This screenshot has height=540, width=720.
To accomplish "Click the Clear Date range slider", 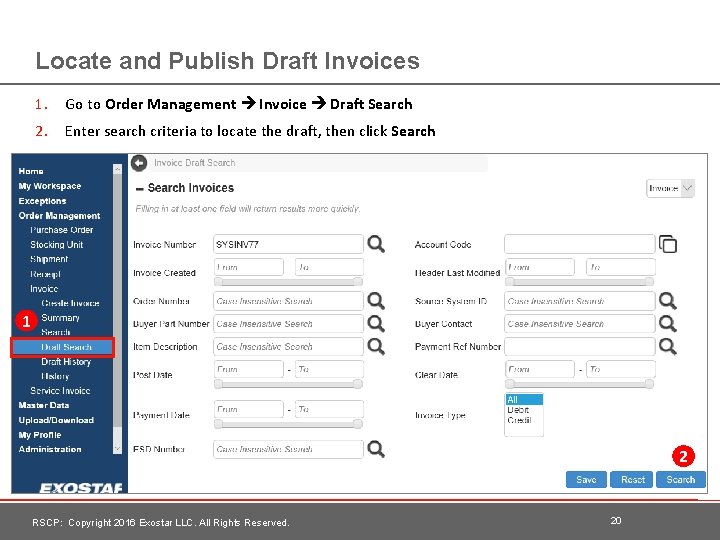I will click(579, 384).
